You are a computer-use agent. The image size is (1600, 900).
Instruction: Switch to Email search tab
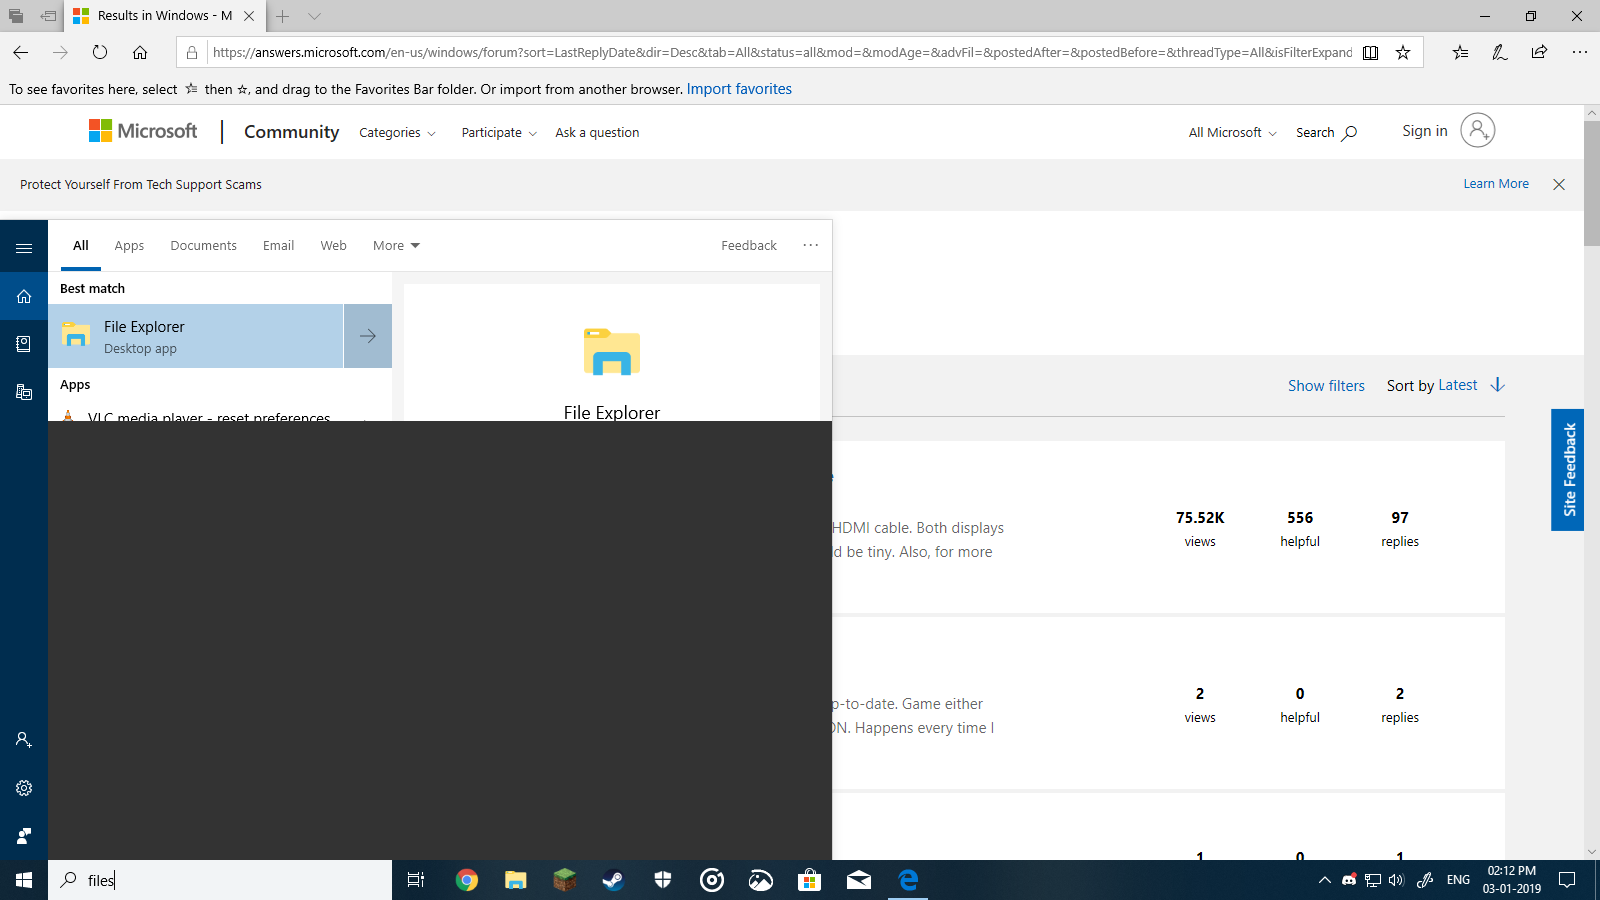278,246
